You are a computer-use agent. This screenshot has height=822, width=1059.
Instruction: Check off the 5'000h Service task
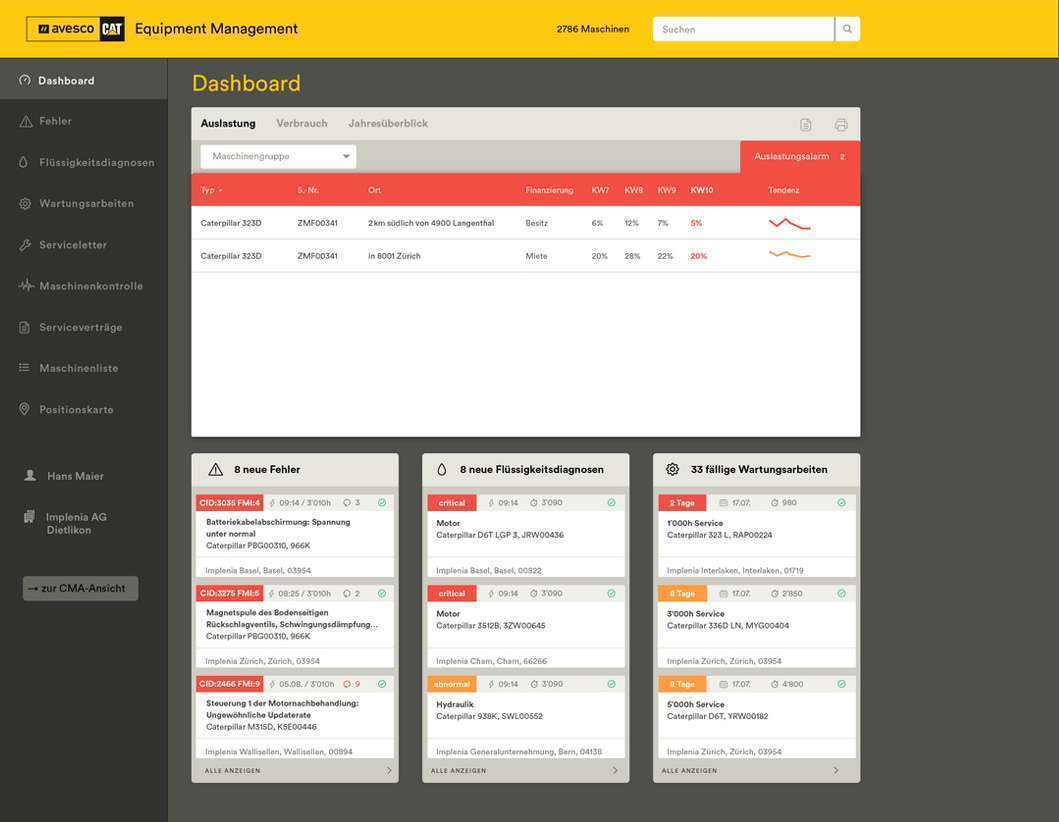tap(842, 684)
